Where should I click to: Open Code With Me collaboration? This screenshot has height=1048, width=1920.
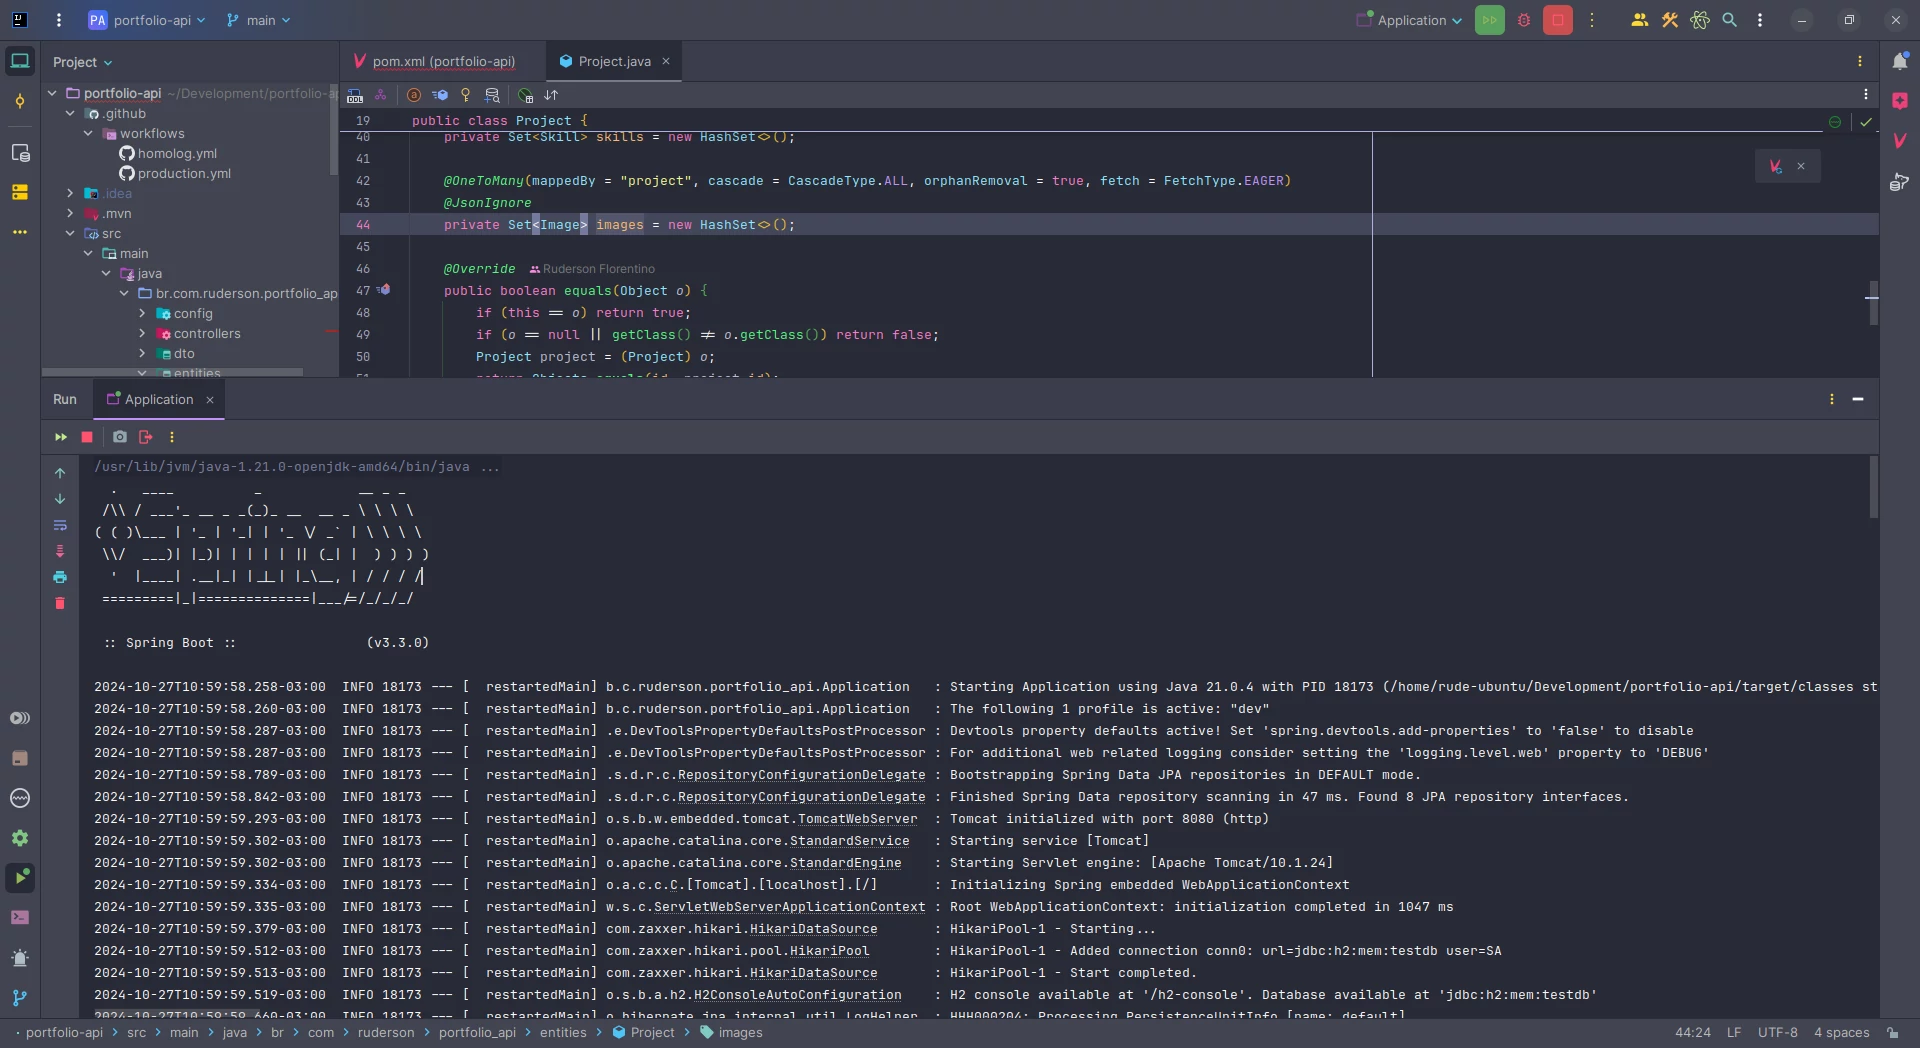pyautogui.click(x=1639, y=20)
